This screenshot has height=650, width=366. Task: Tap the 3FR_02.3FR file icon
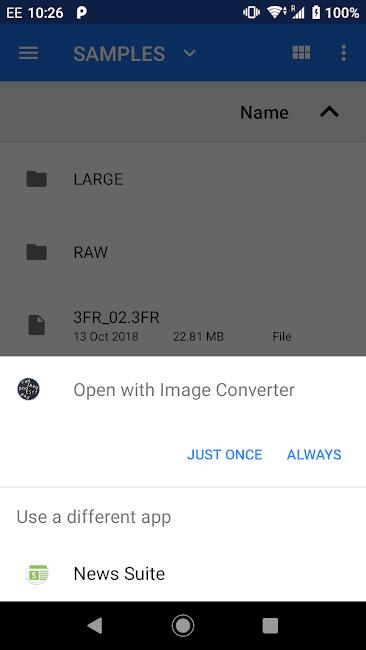coord(36,325)
